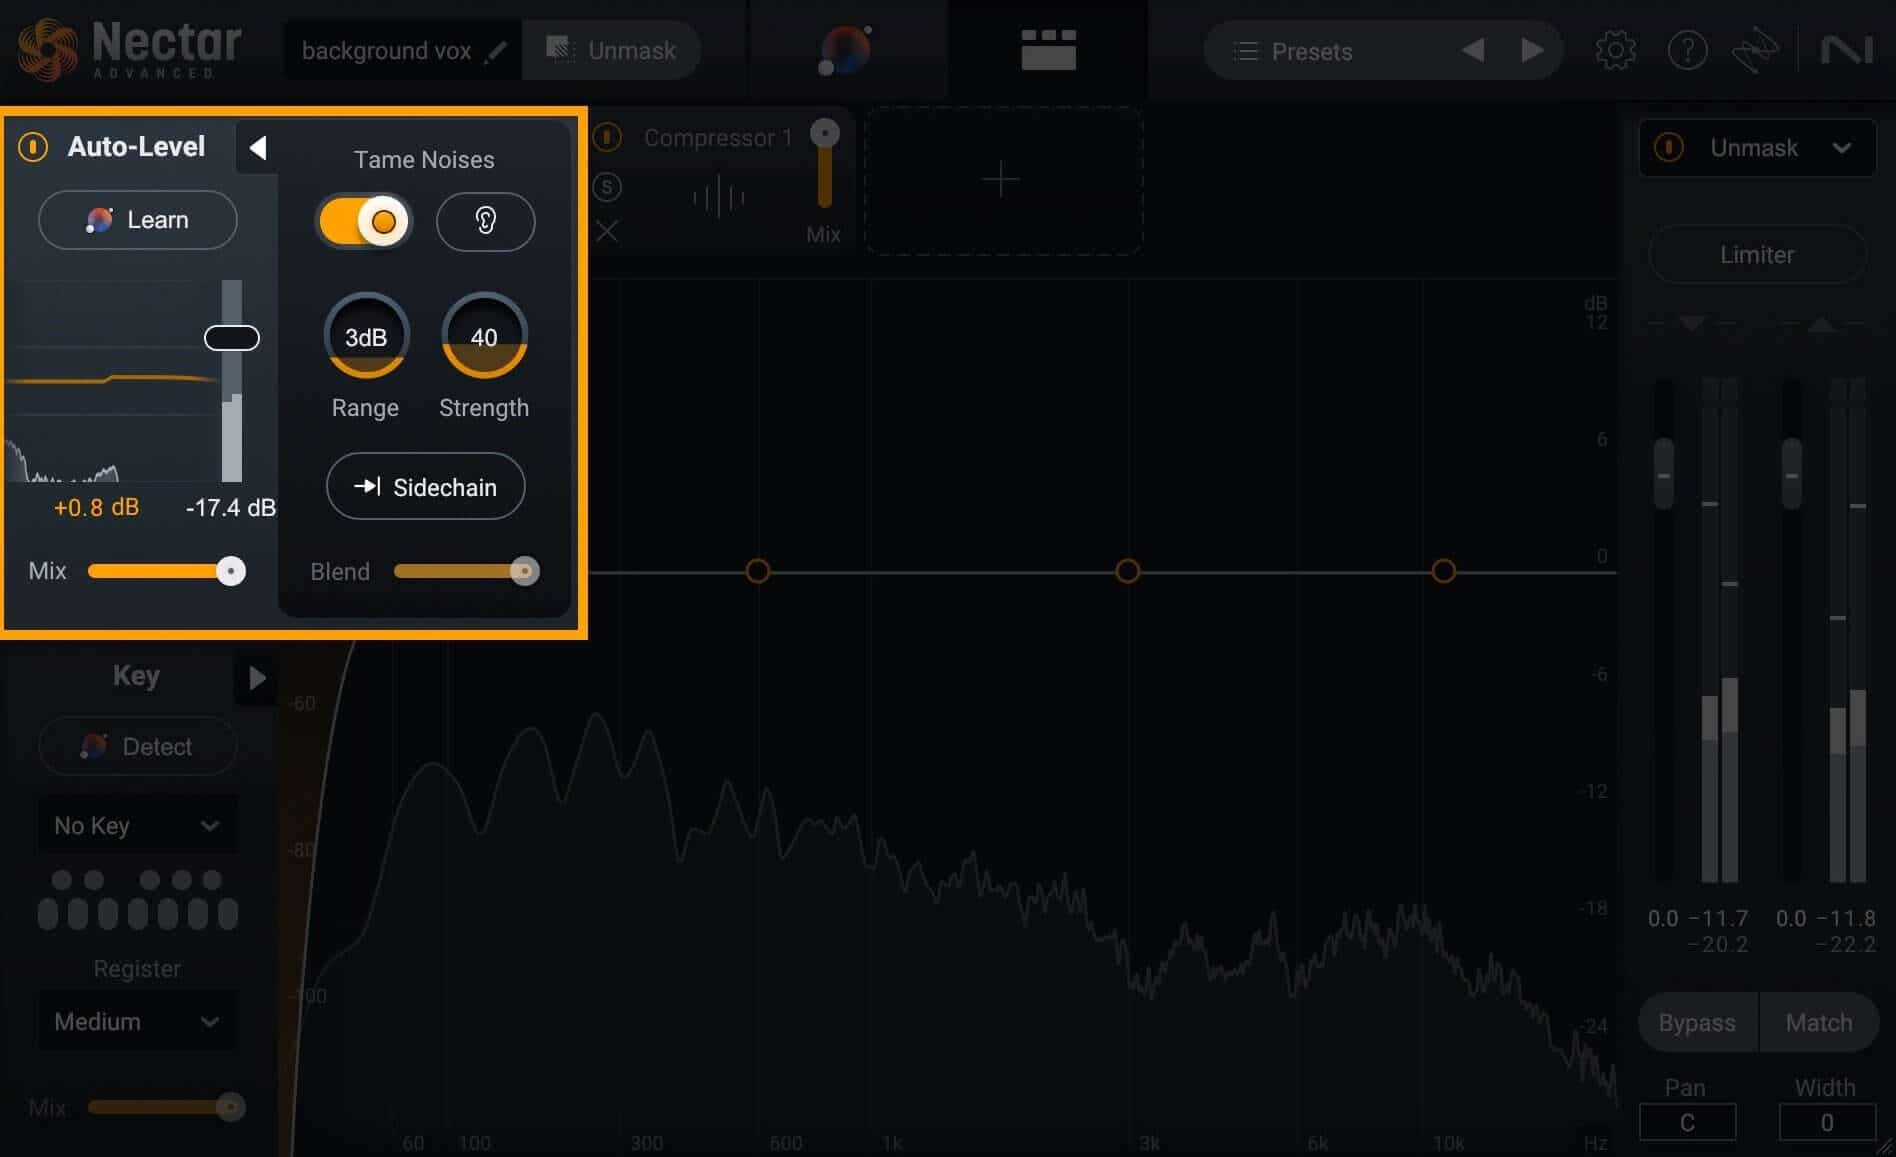Click the Nectar Advanced logo icon
Image resolution: width=1896 pixels, height=1157 pixels.
point(47,50)
